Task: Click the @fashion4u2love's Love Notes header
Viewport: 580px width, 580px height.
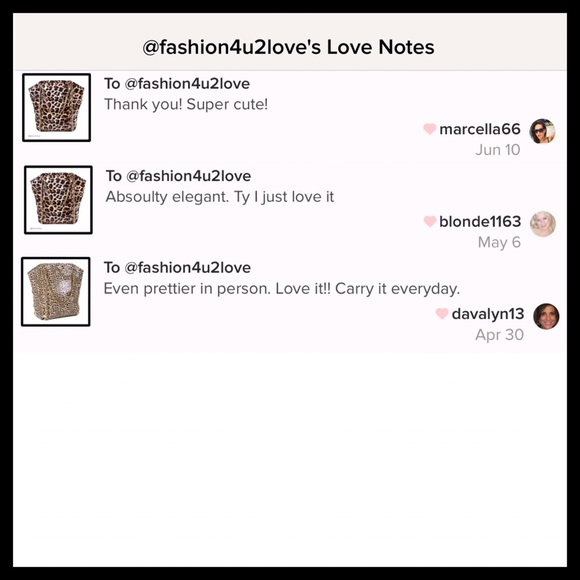Action: (x=289, y=47)
